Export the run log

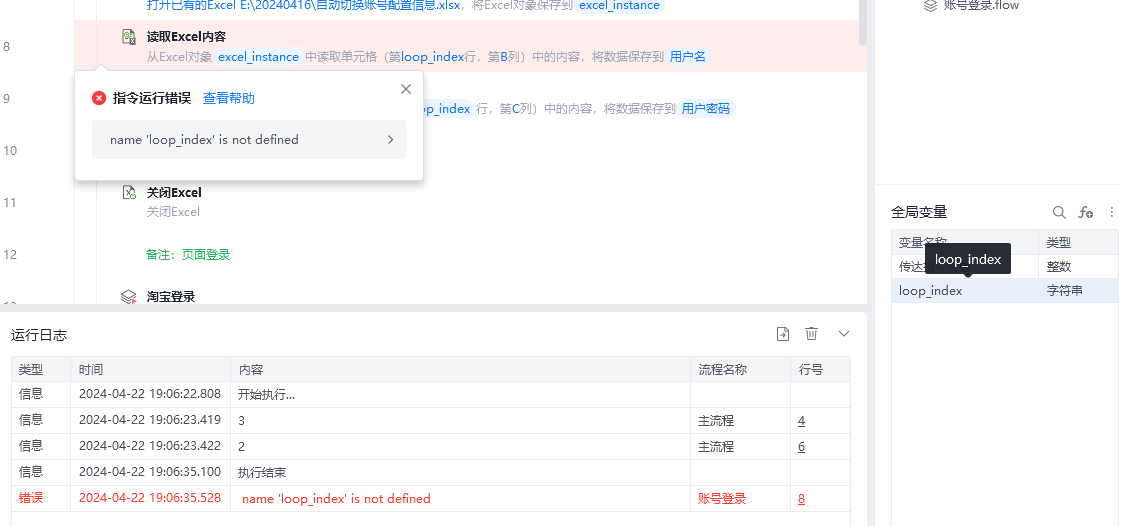pyautogui.click(x=784, y=333)
